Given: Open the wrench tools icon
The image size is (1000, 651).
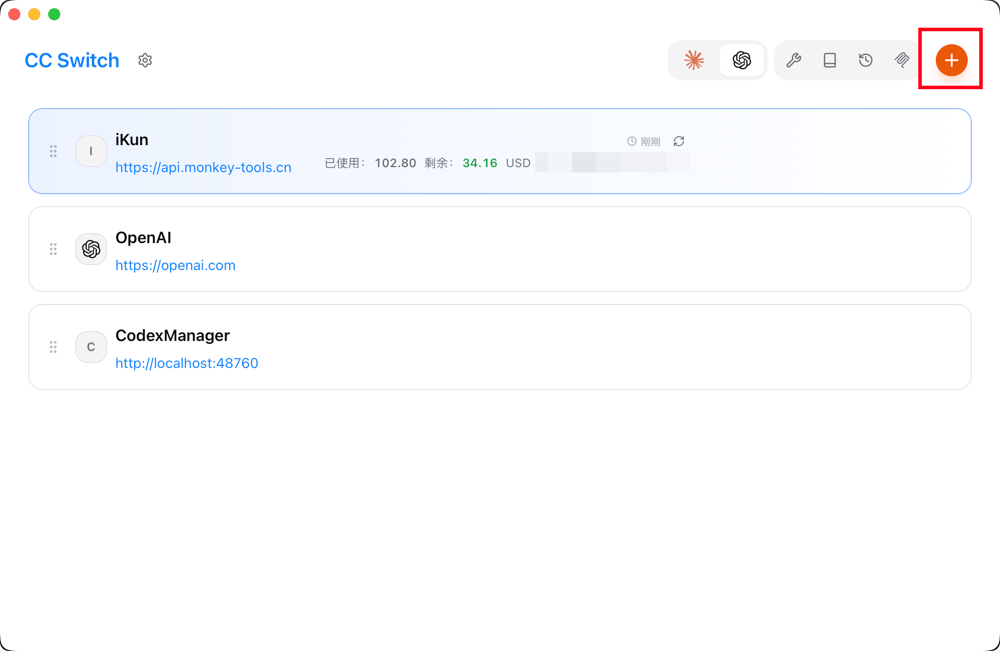Looking at the screenshot, I should point(793,60).
